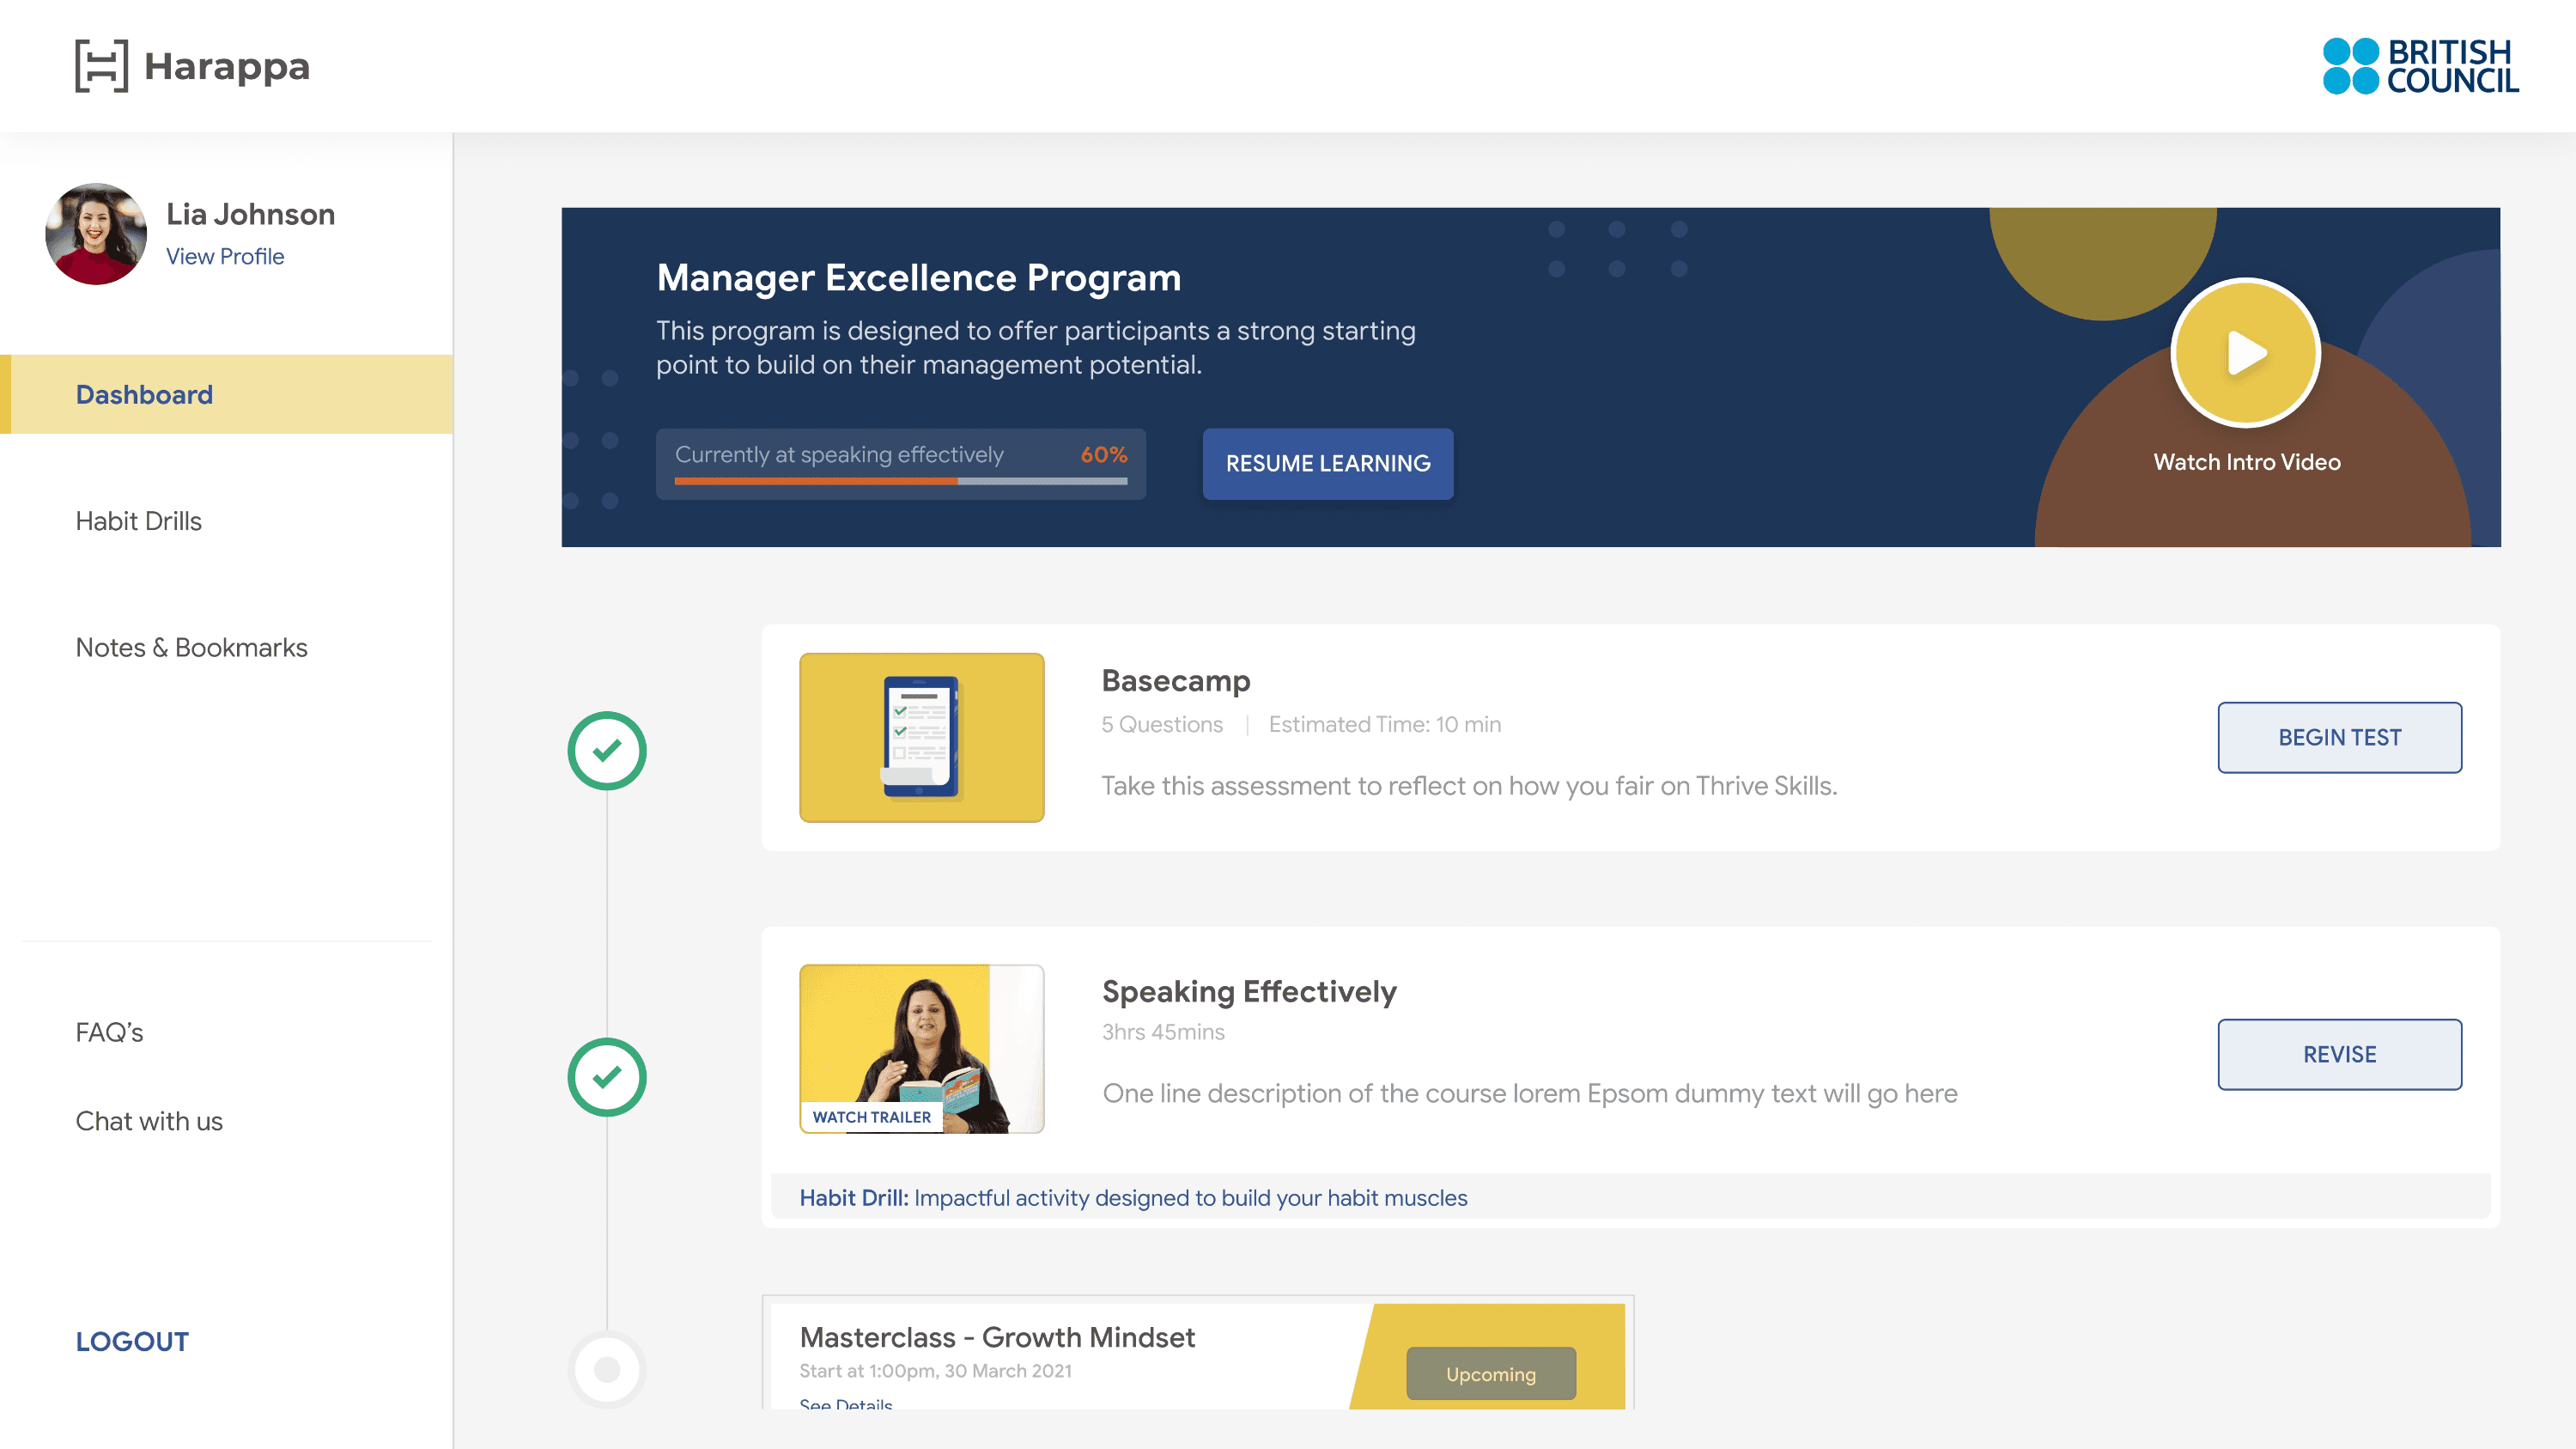Click the play button icon on intro video
The height and width of the screenshot is (1449, 2576).
[2245, 352]
